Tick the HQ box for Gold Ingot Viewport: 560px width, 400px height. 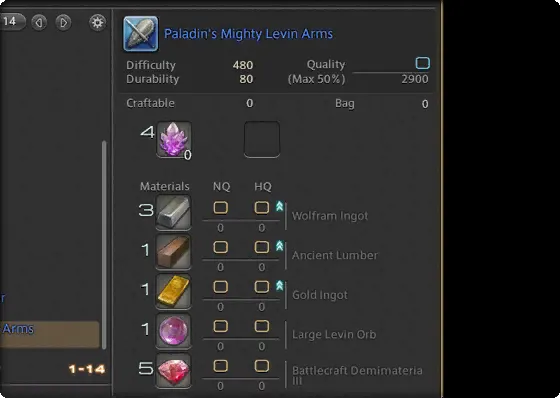(x=262, y=286)
